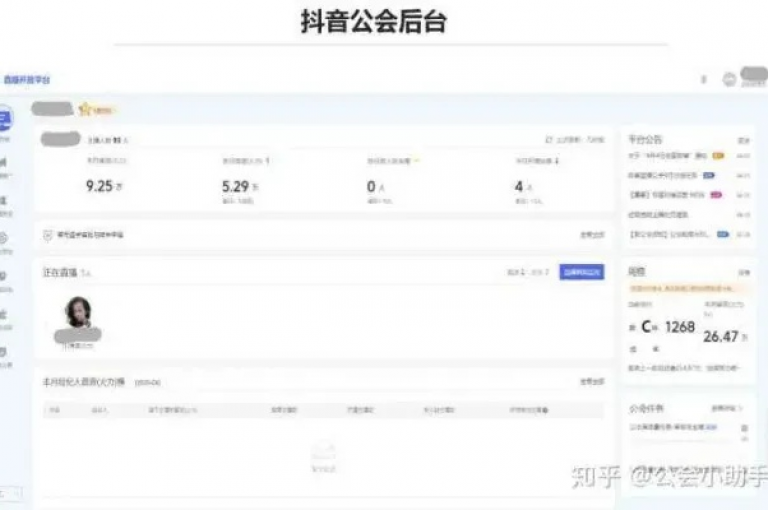This screenshot has height=510, width=768.
Task: Open 查看全部 link for 本月经纪人 ranking section
Action: (592, 382)
